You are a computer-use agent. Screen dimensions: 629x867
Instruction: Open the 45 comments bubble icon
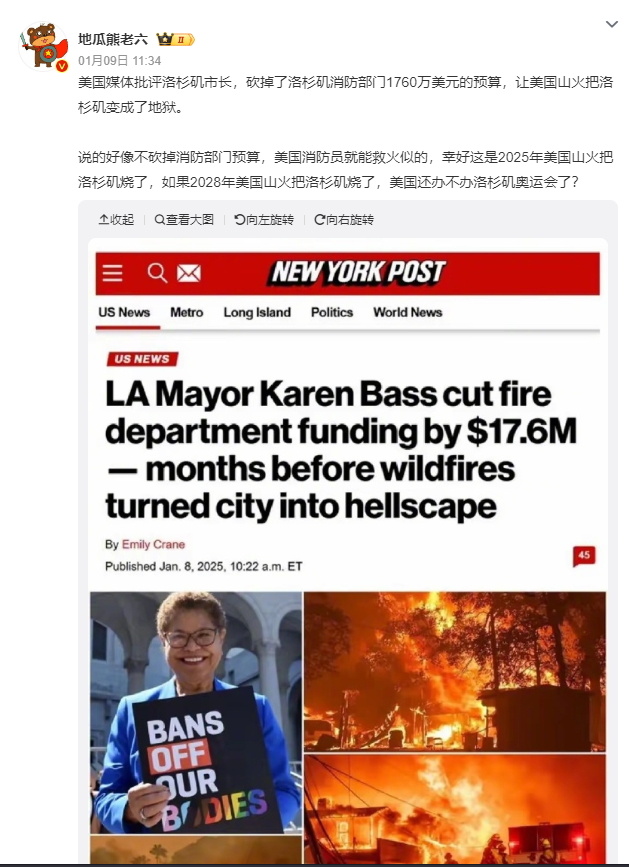coord(584,556)
